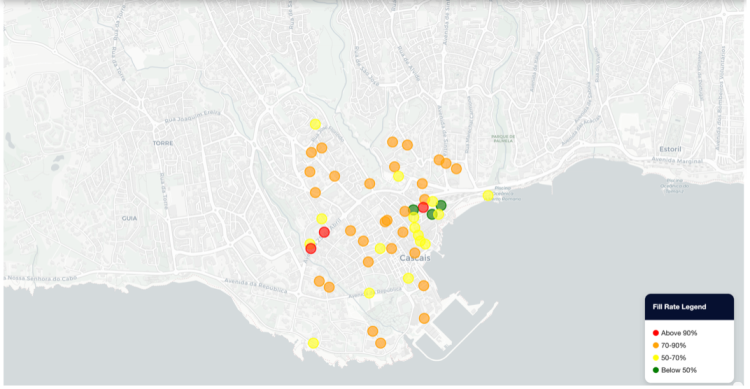Click the '50-70%' legend text
Viewport: 750px width, 389px height.
point(673,358)
